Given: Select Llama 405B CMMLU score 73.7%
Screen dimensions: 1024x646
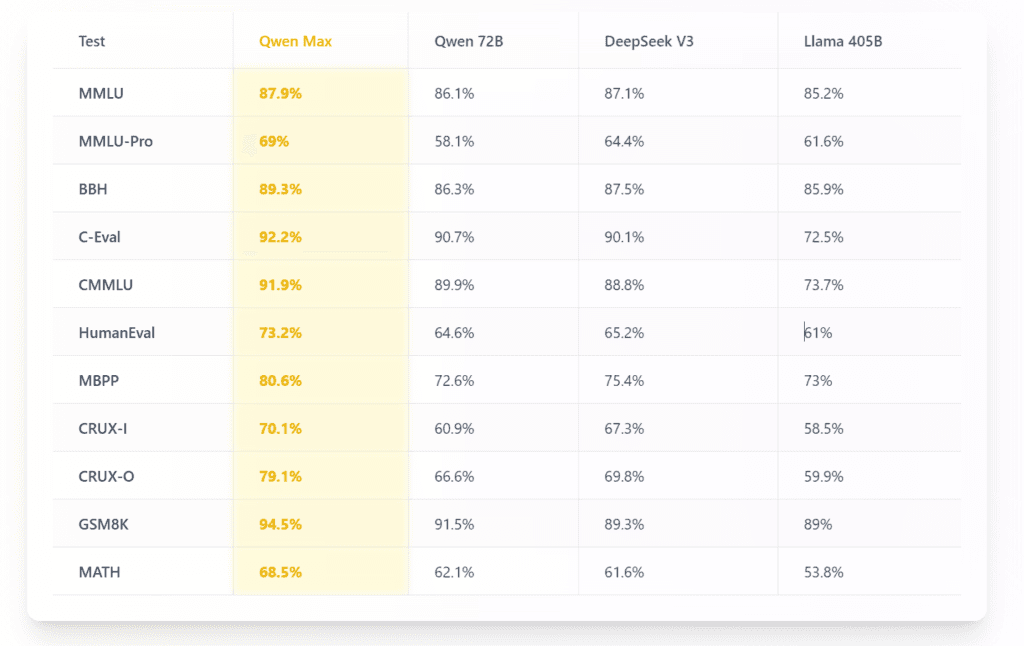Looking at the screenshot, I should pyautogui.click(x=823, y=285).
